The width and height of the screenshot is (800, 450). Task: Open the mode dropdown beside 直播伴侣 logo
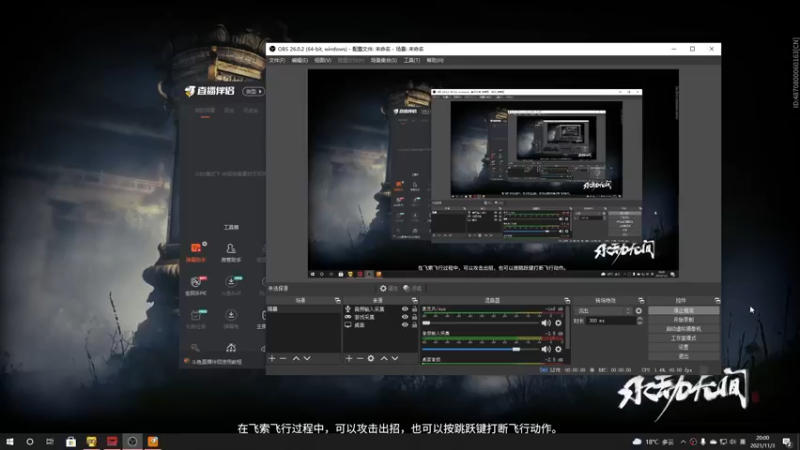pyautogui.click(x=254, y=91)
